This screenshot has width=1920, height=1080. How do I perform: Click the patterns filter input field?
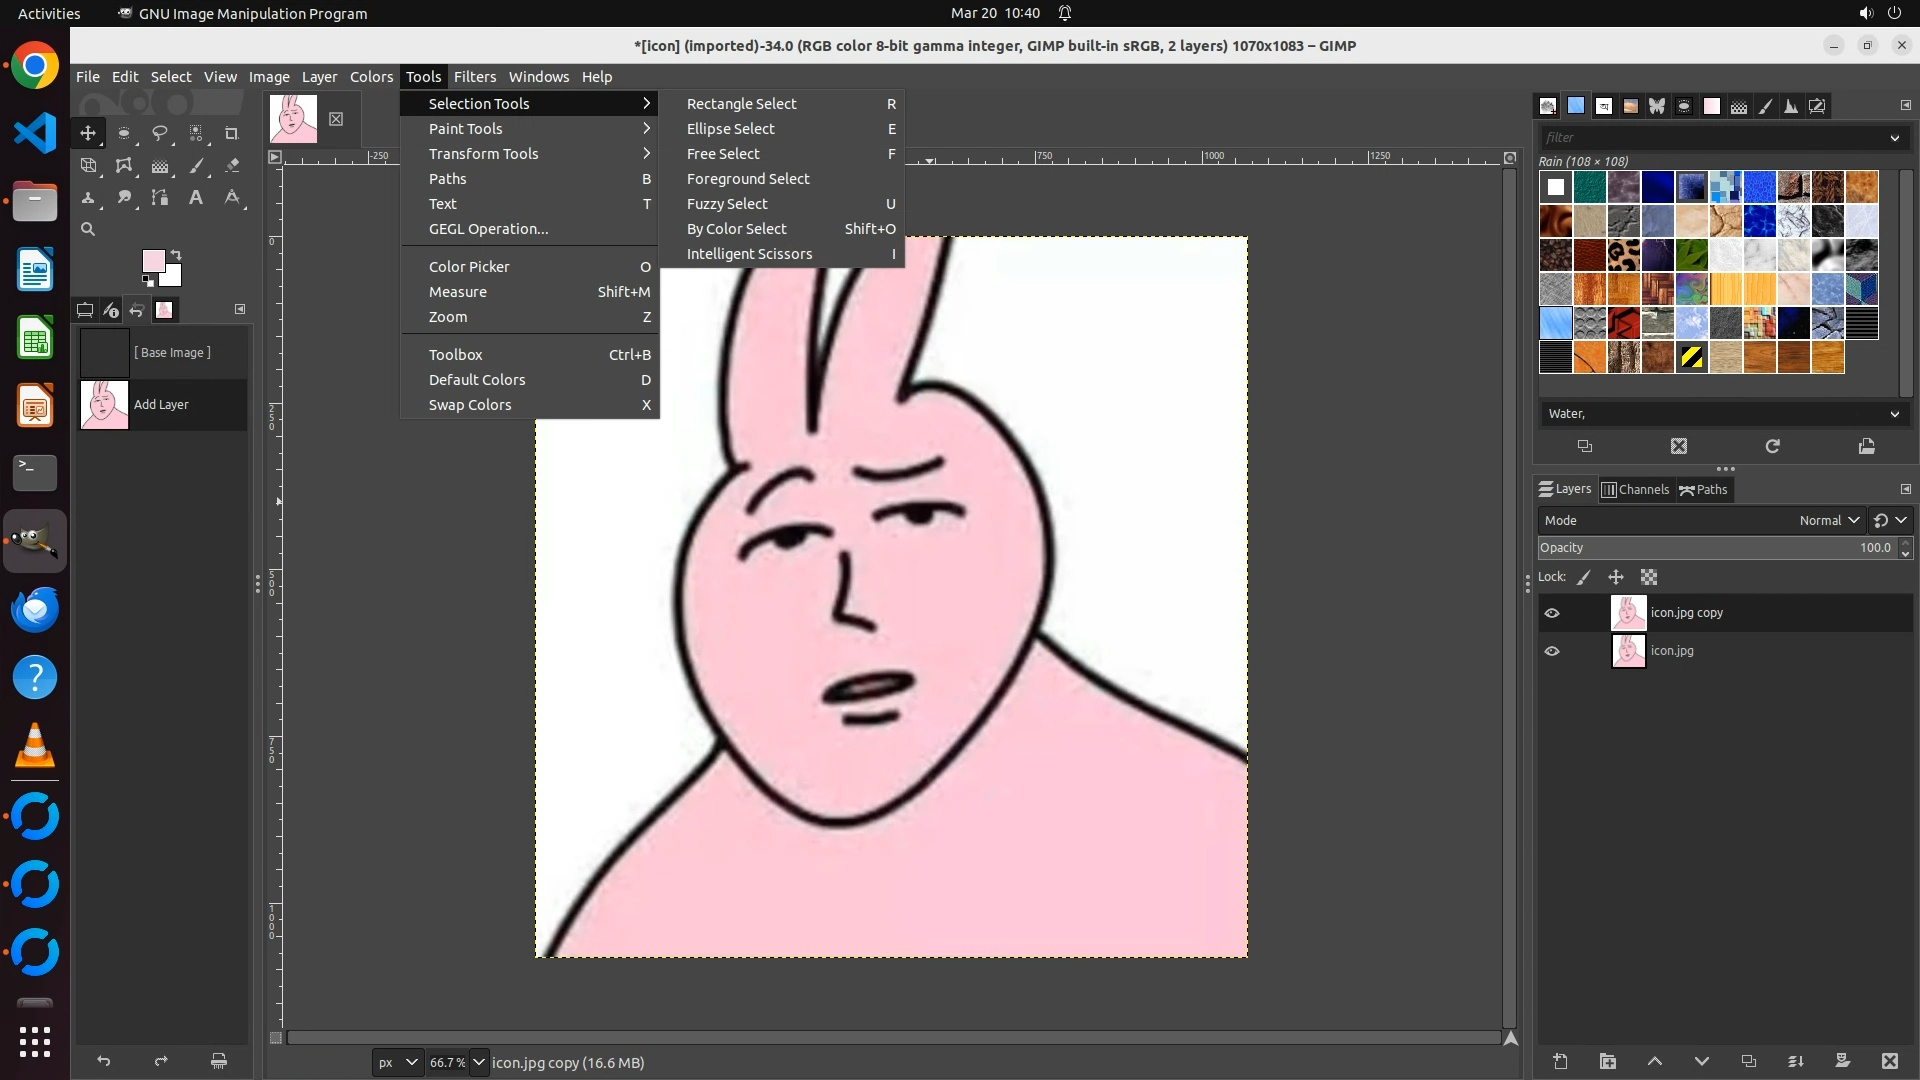click(1710, 137)
